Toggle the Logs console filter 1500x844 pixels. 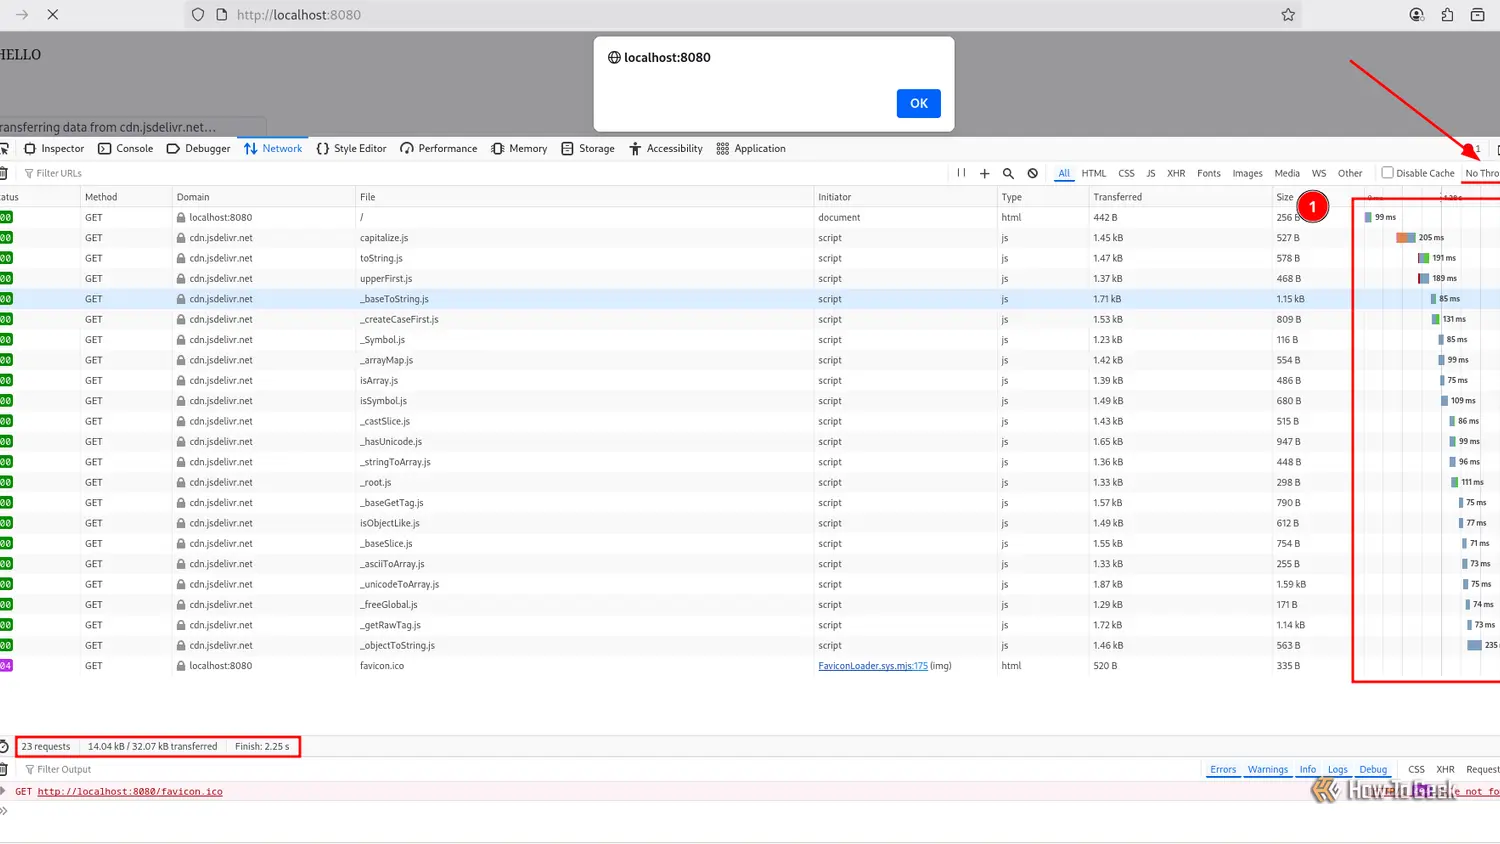tap(1337, 769)
